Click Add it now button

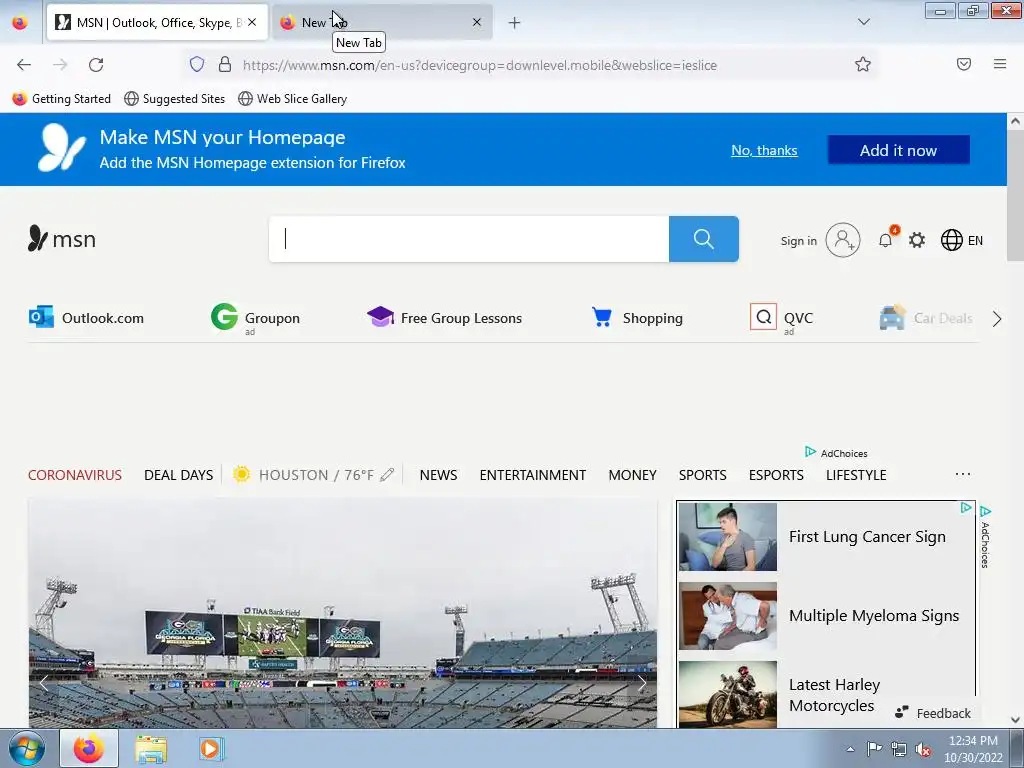pyautogui.click(x=899, y=150)
